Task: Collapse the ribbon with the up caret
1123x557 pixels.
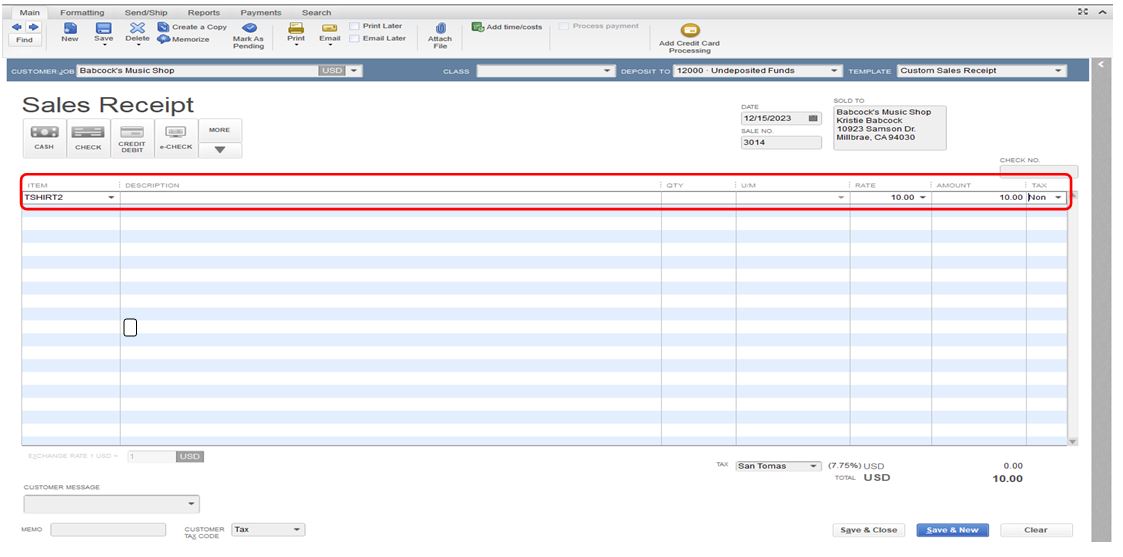Action: 1102,12
